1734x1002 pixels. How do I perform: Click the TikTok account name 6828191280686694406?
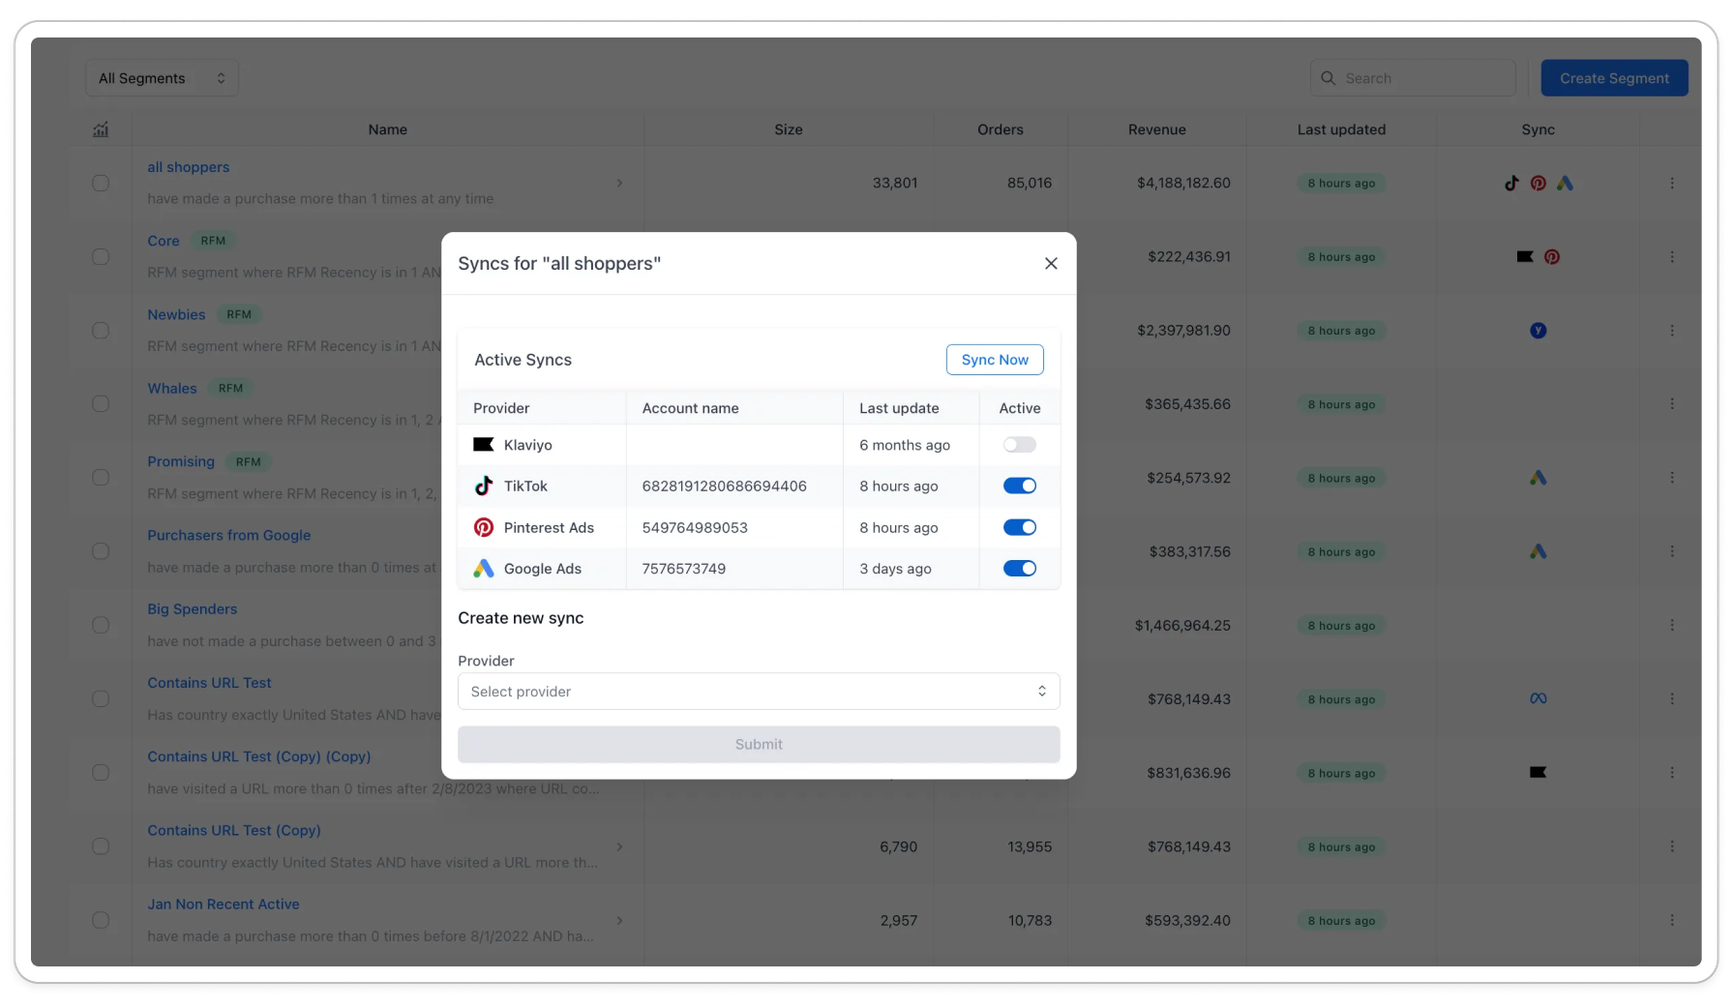(724, 486)
